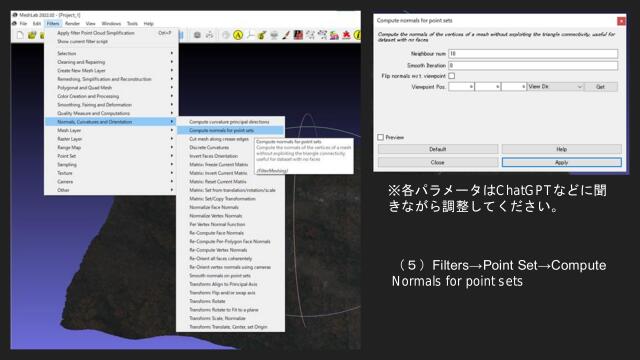This screenshot has height=360, width=640.
Task: Click the Help button in dialog
Action: tap(562, 149)
